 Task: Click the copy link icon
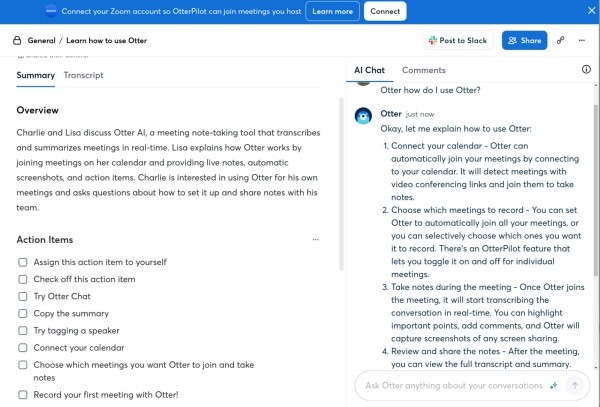coord(560,41)
